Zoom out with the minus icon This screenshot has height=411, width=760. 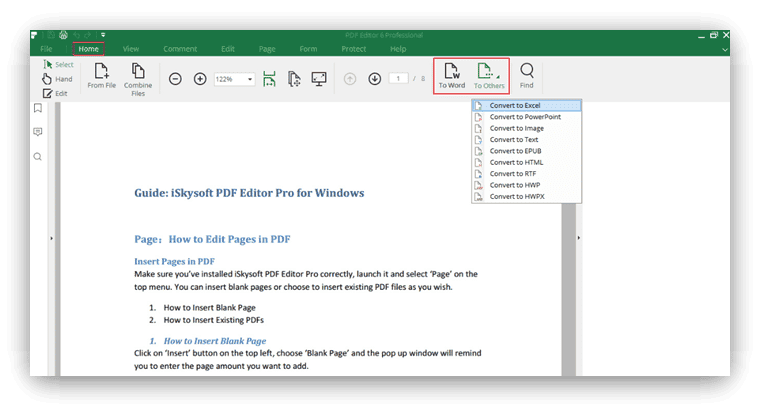tap(175, 79)
